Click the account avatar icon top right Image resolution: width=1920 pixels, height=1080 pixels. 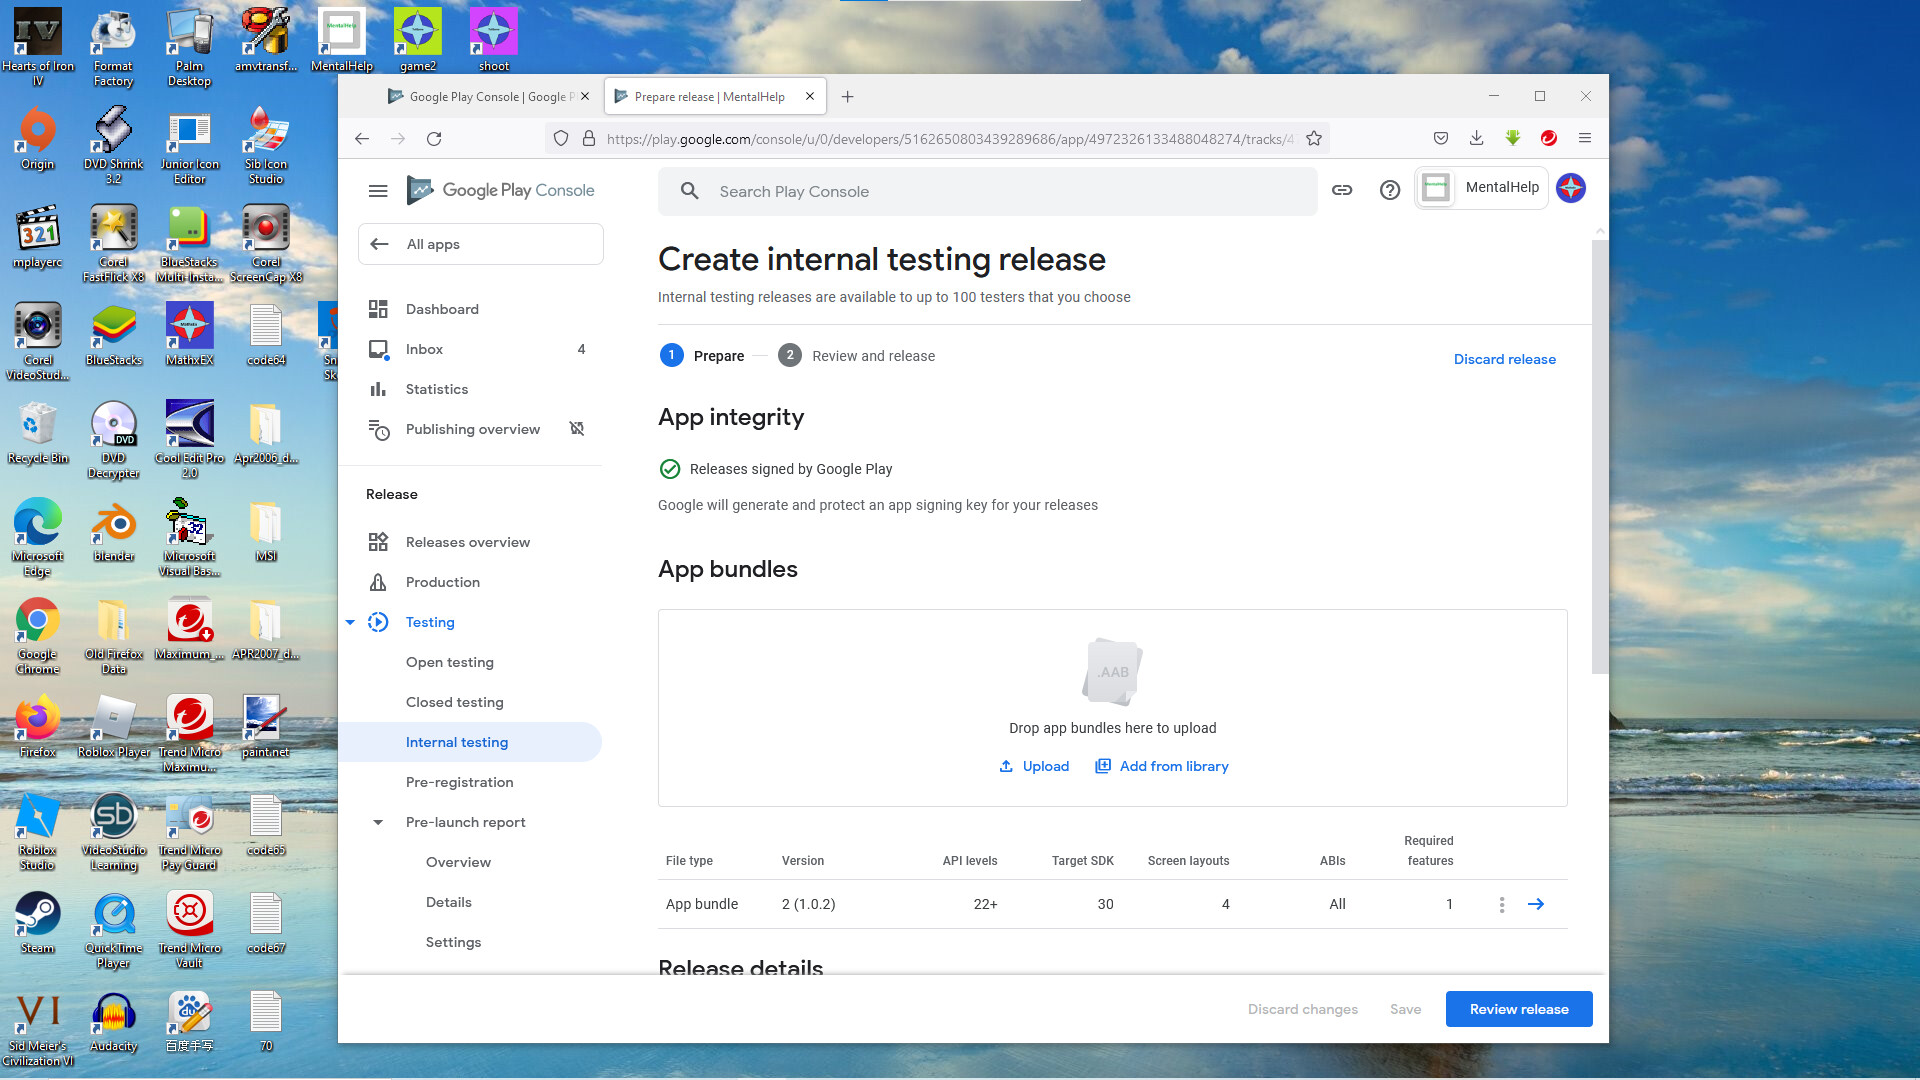pyautogui.click(x=1571, y=188)
